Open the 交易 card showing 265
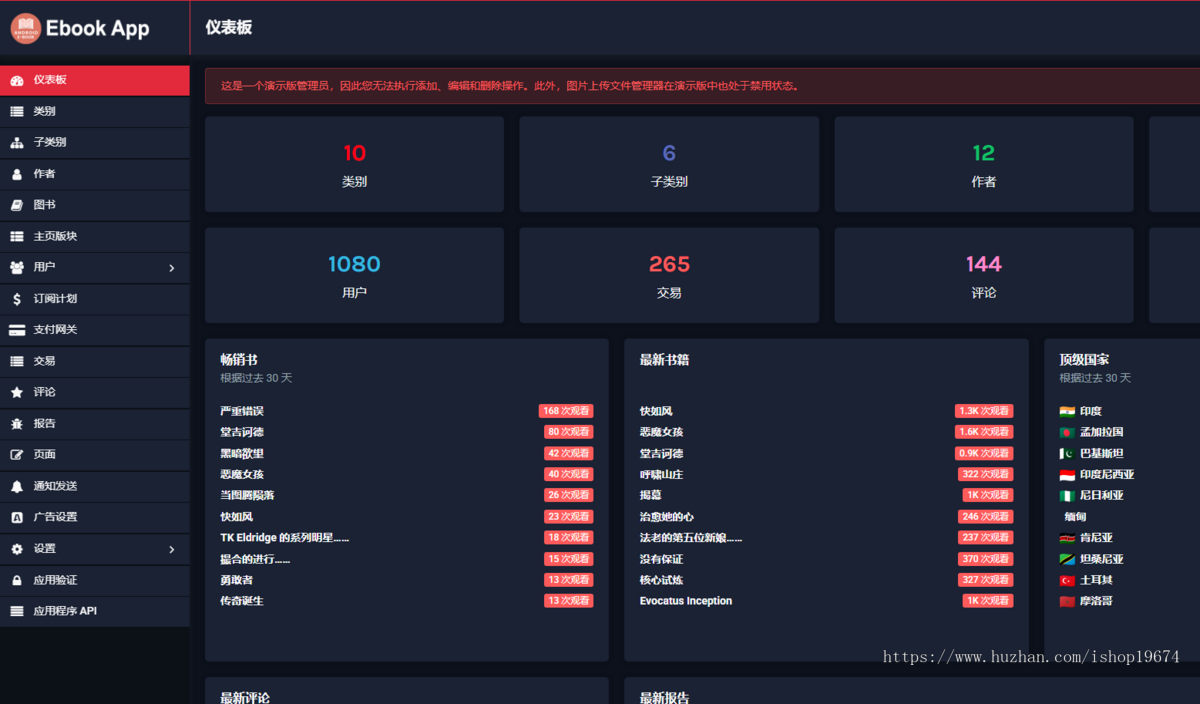The width and height of the screenshot is (1200, 704). (669, 275)
